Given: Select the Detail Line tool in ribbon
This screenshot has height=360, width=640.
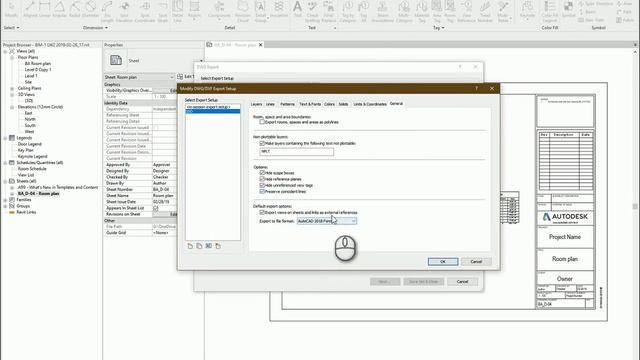Looking at the screenshot, I should tap(178, 11).
